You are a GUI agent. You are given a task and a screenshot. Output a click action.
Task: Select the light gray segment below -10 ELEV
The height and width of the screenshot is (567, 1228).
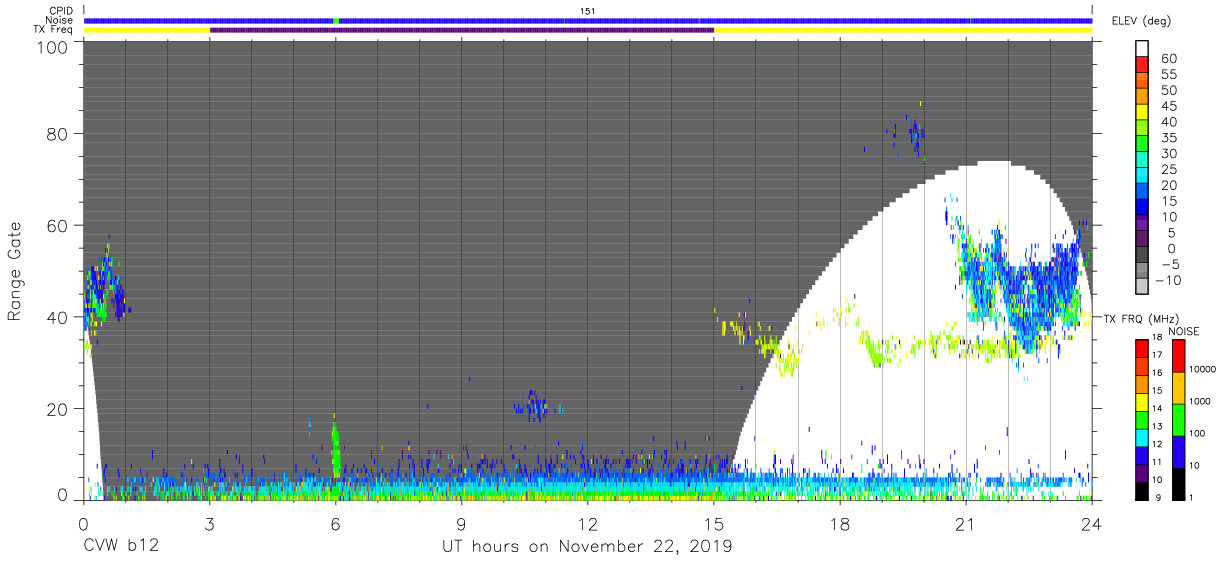pyautogui.click(x=1142, y=287)
